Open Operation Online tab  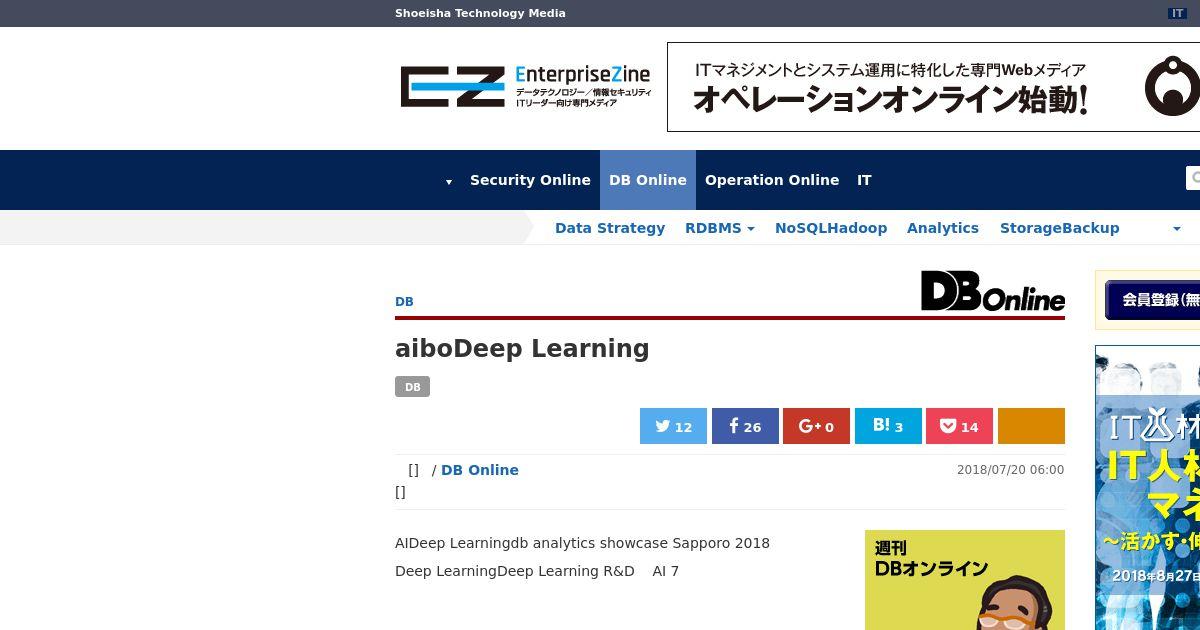[772, 180]
